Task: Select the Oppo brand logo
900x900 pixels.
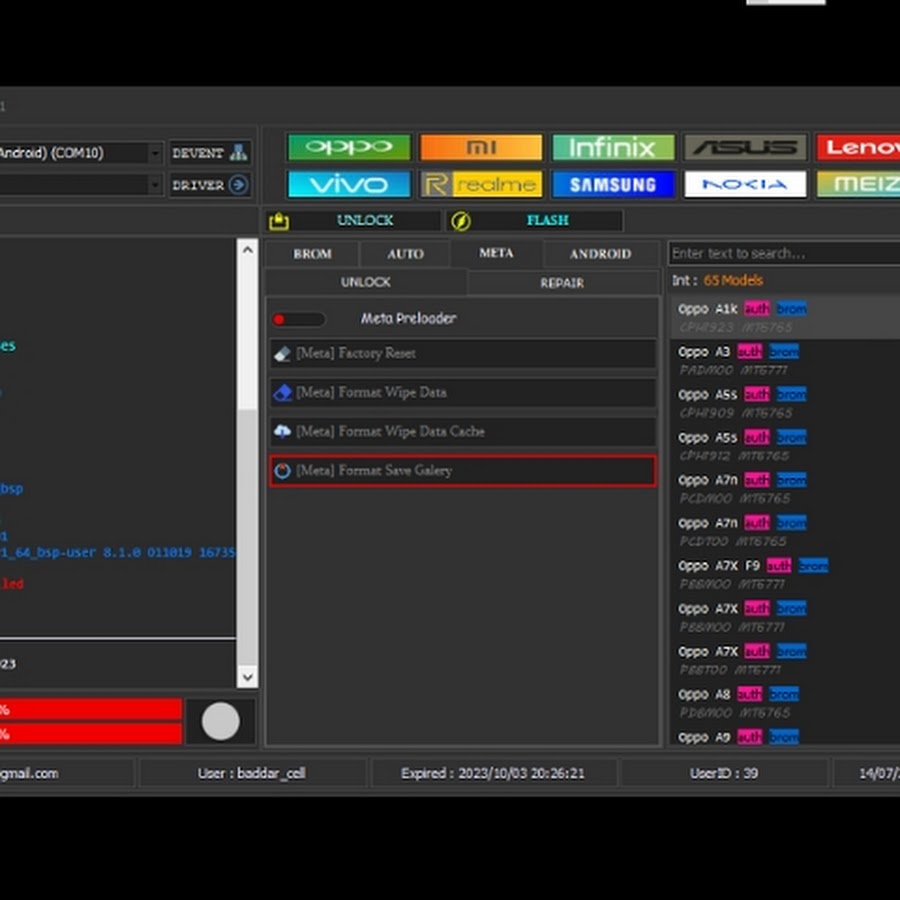Action: tap(349, 148)
